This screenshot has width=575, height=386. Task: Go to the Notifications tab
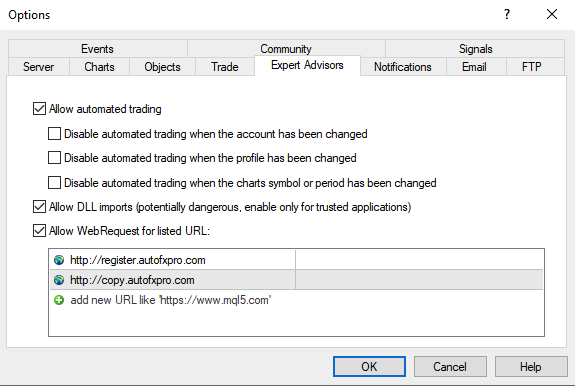pos(403,67)
